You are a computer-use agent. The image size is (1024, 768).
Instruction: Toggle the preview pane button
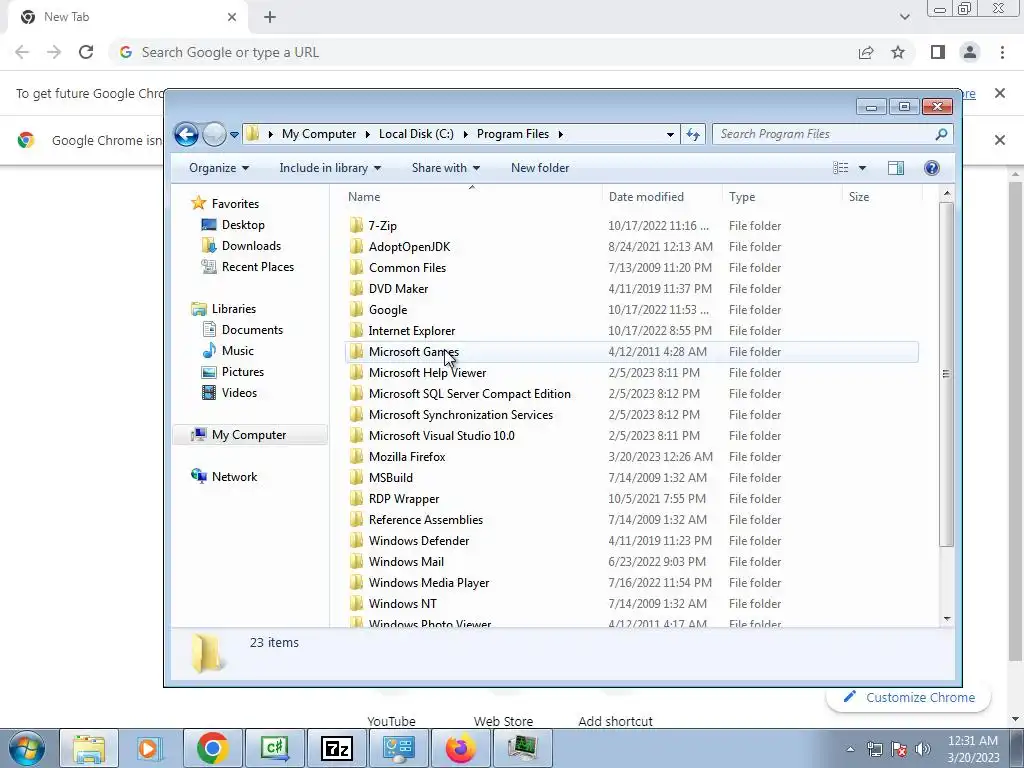click(896, 168)
